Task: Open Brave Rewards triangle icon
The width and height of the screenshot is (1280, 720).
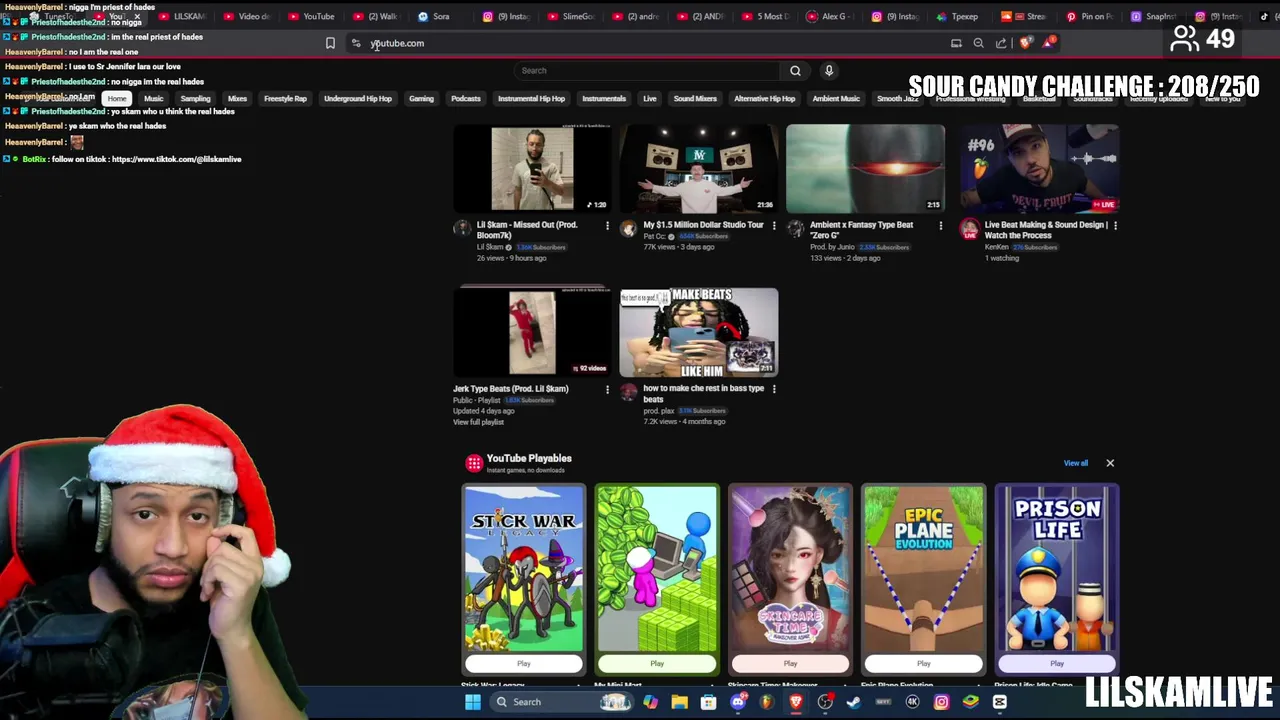Action: pos(1048,42)
